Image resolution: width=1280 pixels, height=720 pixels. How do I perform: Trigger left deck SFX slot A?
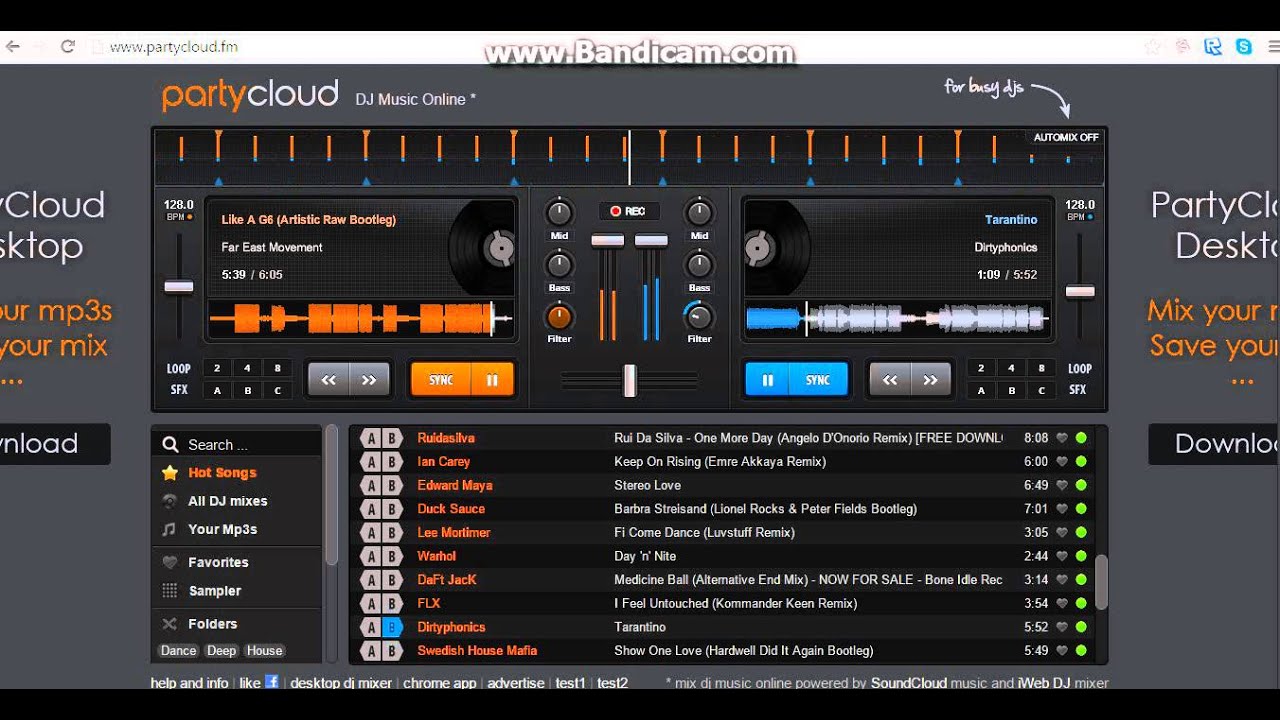pos(217,390)
